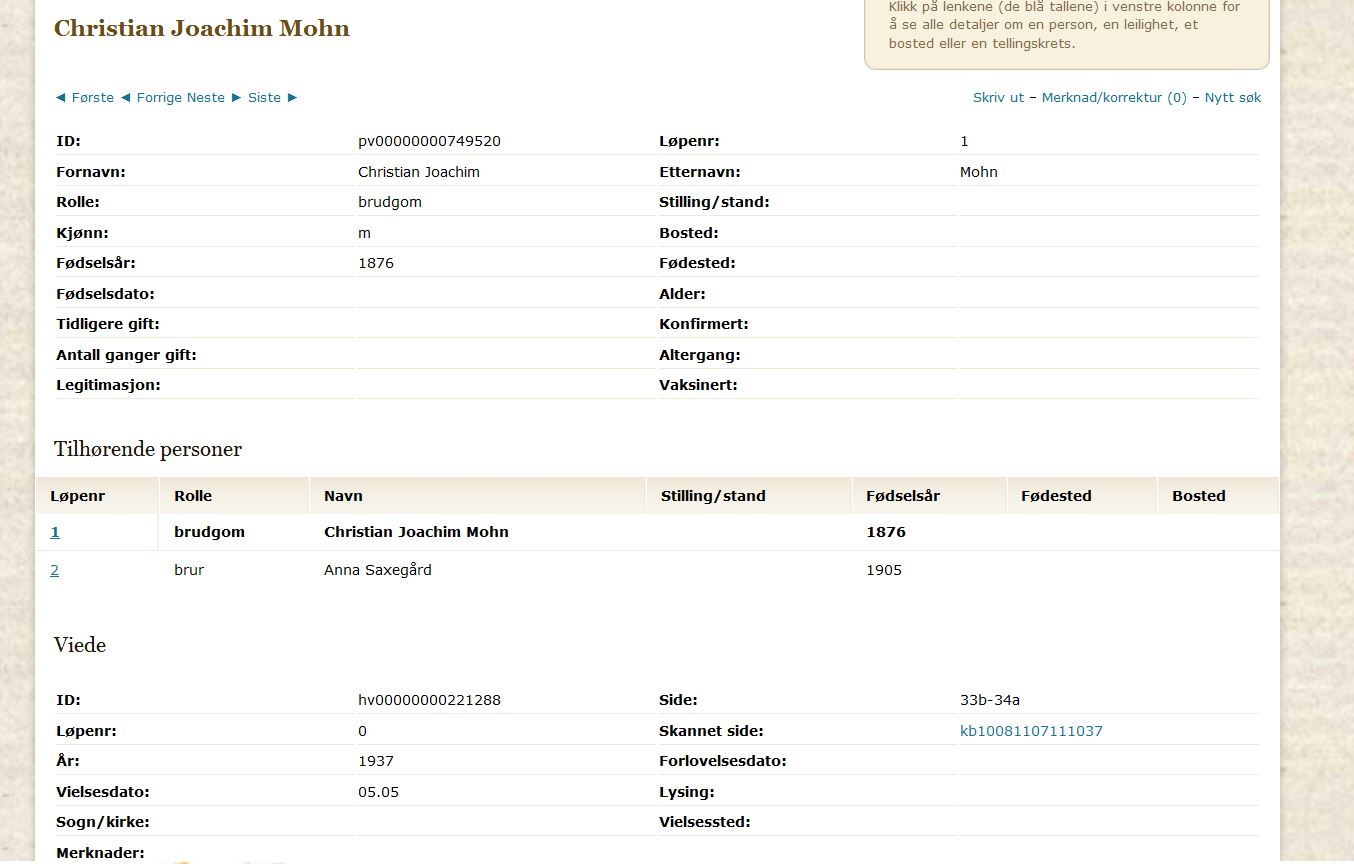Click the Fødested column header
The image size is (1354, 864).
tap(1056, 496)
